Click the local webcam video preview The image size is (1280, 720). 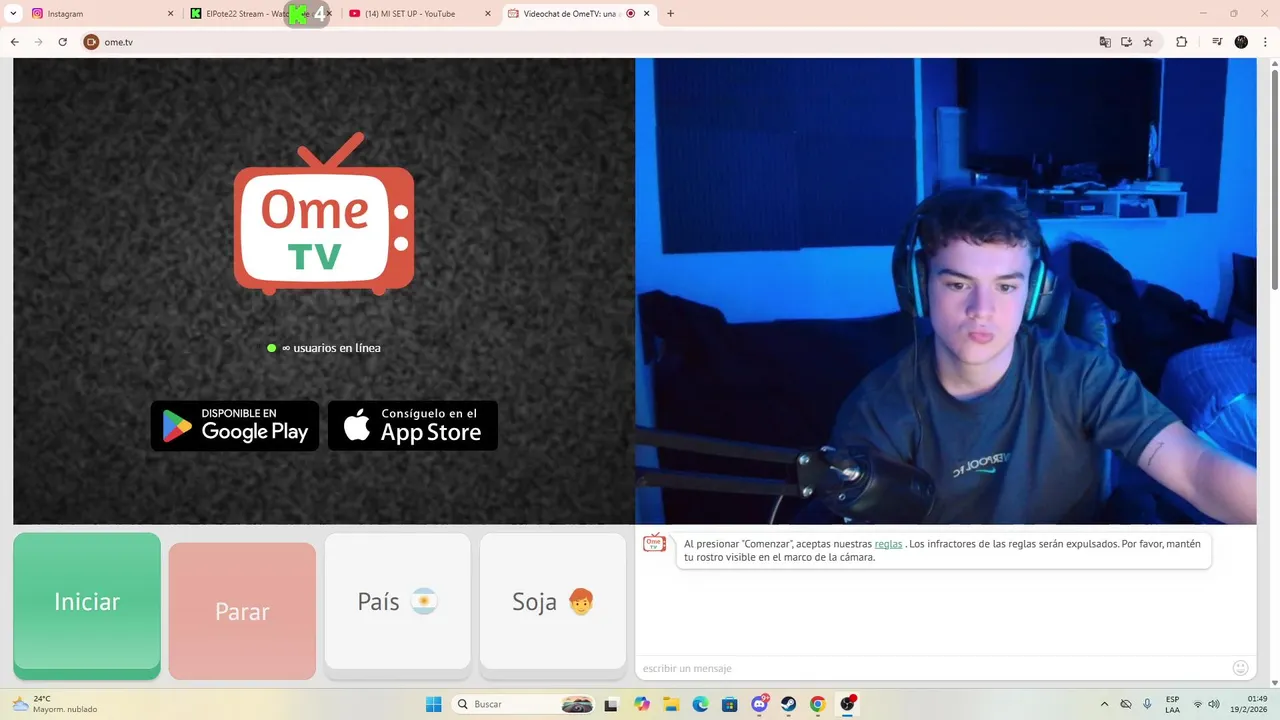(945, 291)
